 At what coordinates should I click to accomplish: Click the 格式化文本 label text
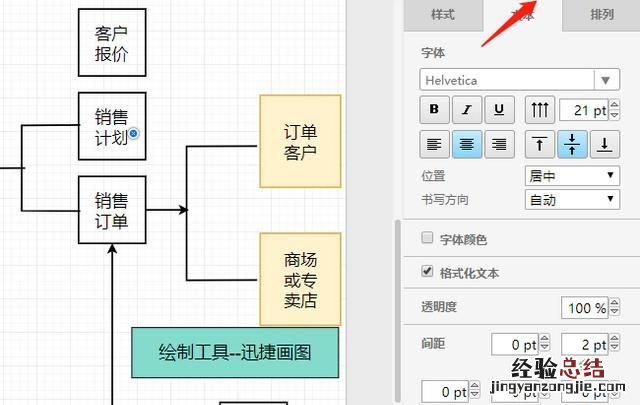pyautogui.click(x=469, y=273)
